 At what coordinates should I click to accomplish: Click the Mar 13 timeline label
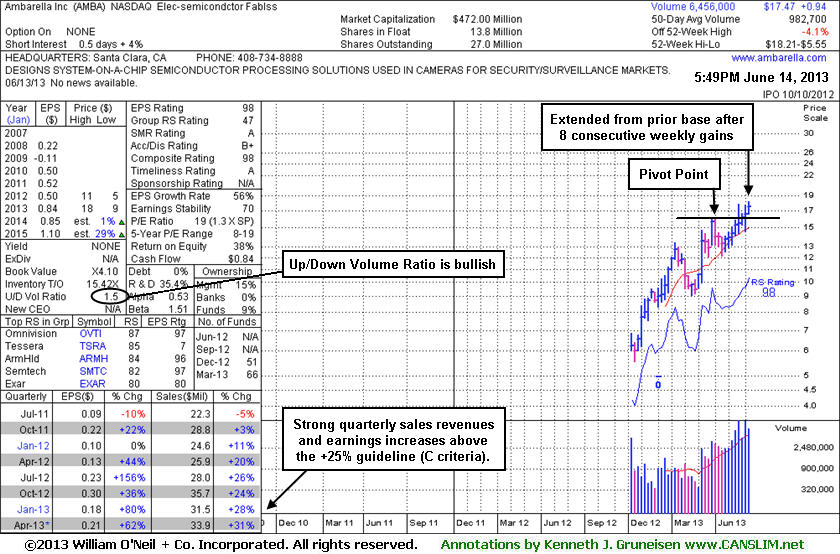point(688,522)
